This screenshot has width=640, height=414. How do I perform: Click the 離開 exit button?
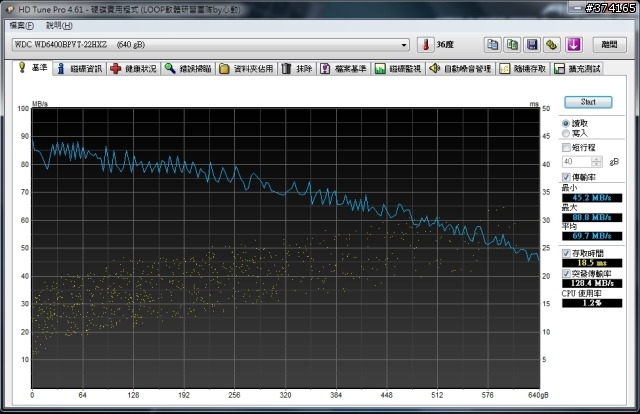(609, 45)
